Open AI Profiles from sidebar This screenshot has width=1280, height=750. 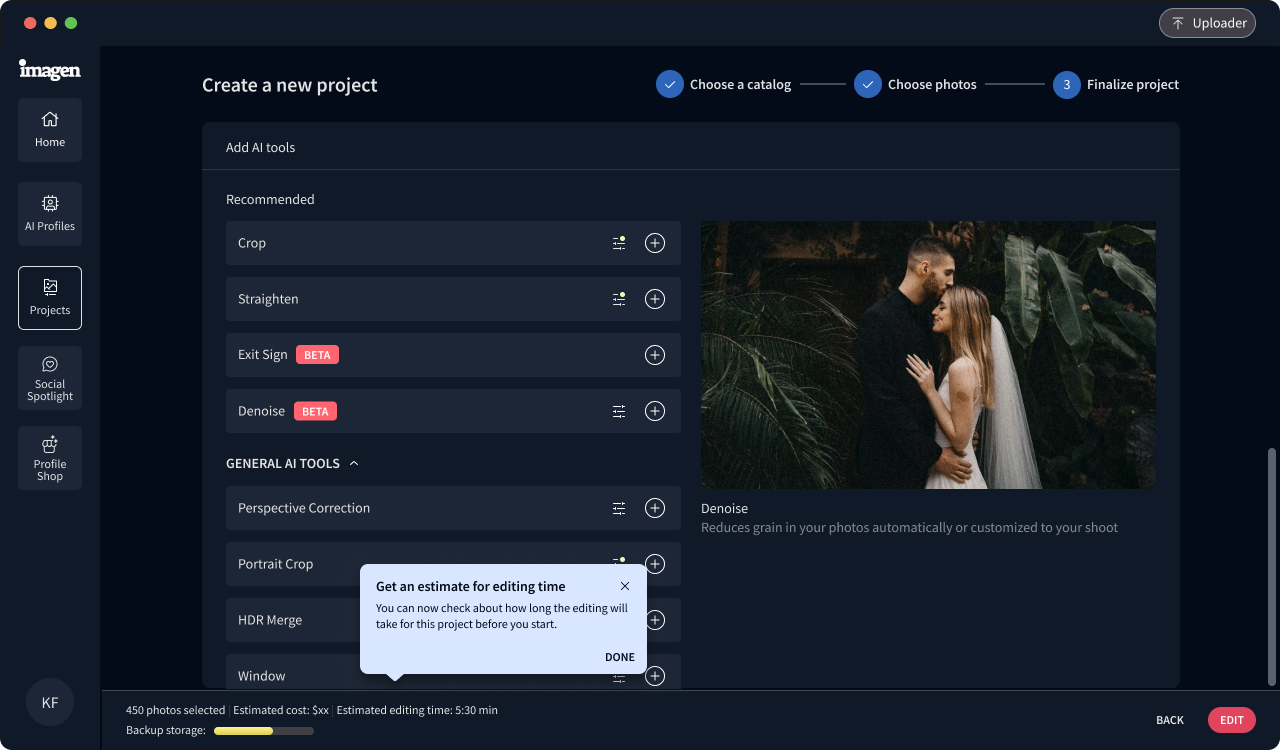tap(50, 214)
